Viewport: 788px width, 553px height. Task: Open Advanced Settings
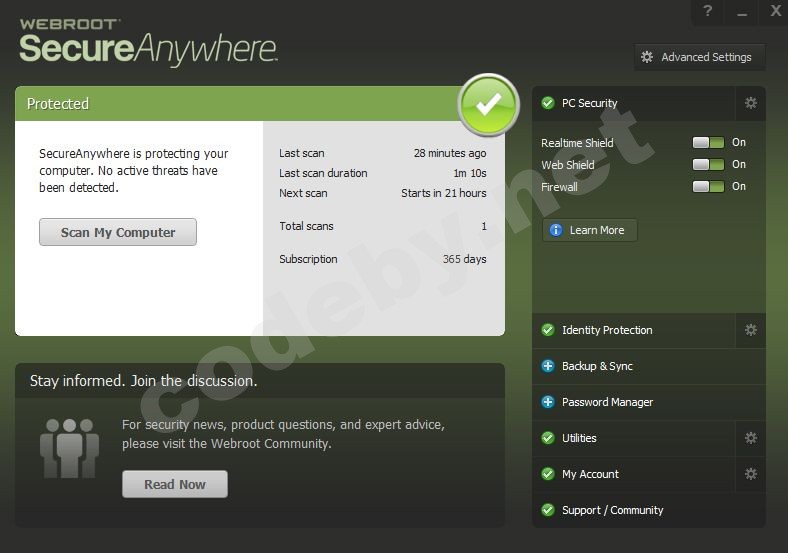pyautogui.click(x=699, y=57)
